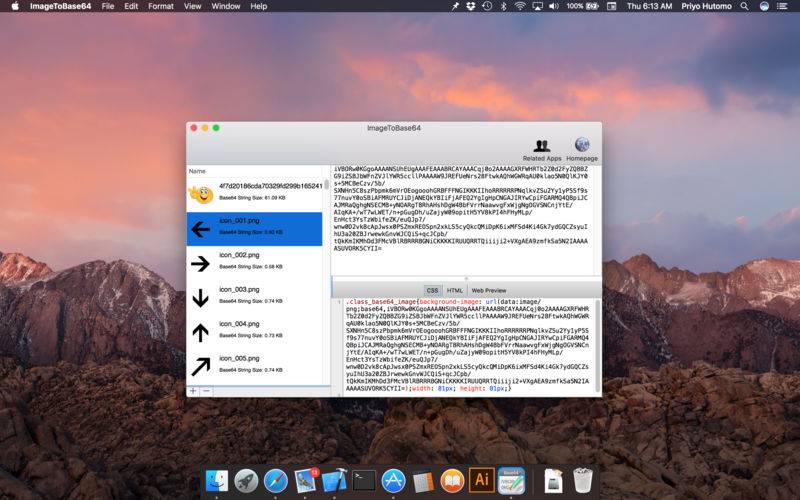The width and height of the screenshot is (800, 500).
Task: Open Terminal from the Dock
Action: (364, 481)
